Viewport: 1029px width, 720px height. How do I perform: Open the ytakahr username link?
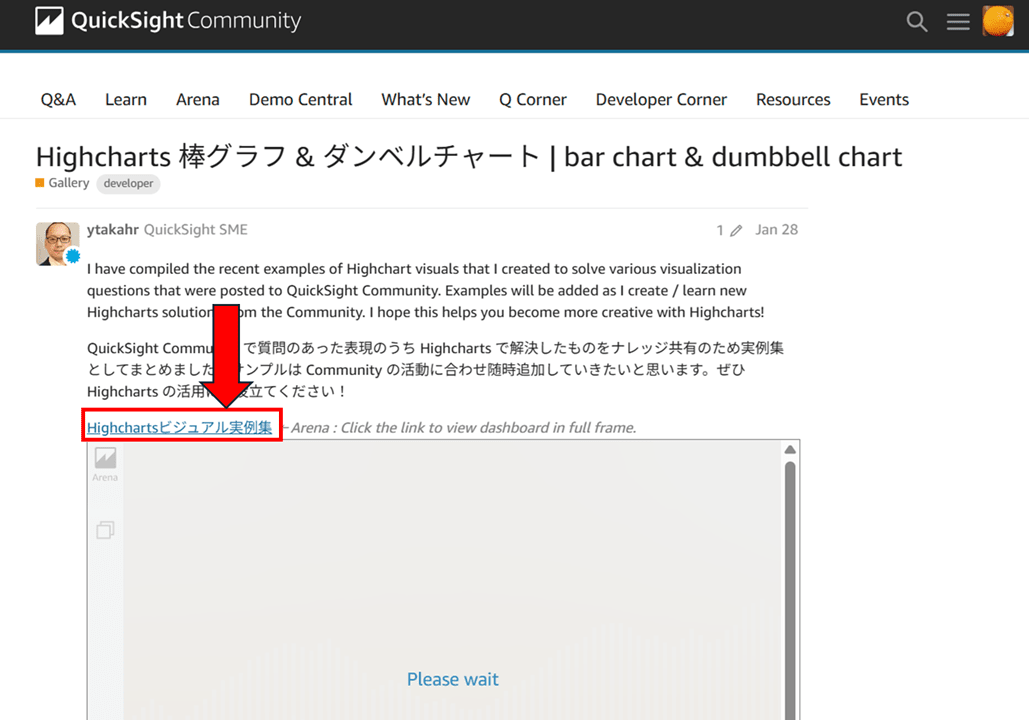pos(113,230)
